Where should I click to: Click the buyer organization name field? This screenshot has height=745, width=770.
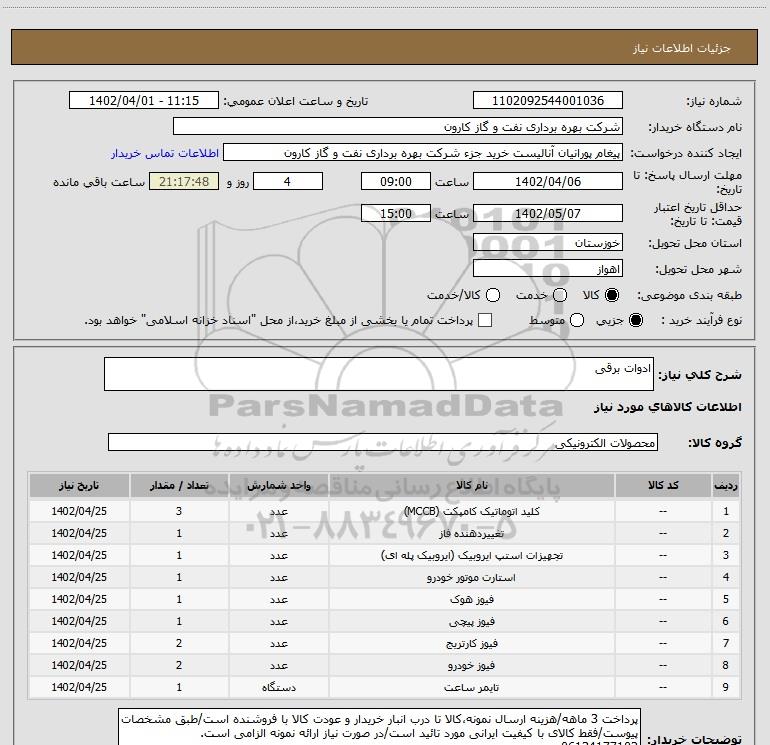pyautogui.click(x=398, y=127)
